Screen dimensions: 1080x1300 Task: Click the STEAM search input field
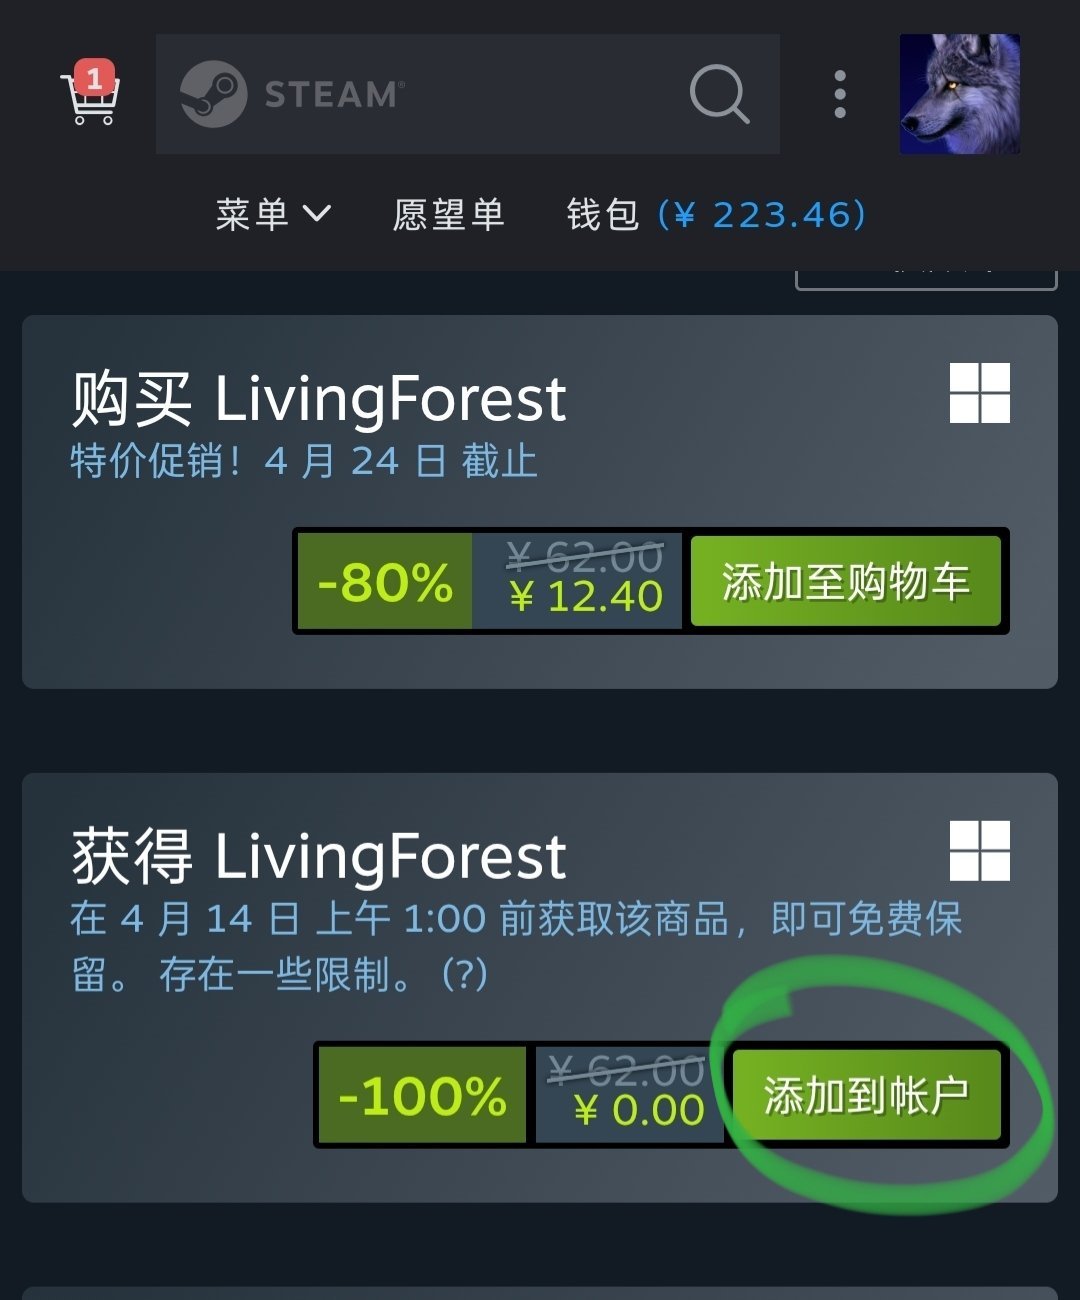point(467,94)
